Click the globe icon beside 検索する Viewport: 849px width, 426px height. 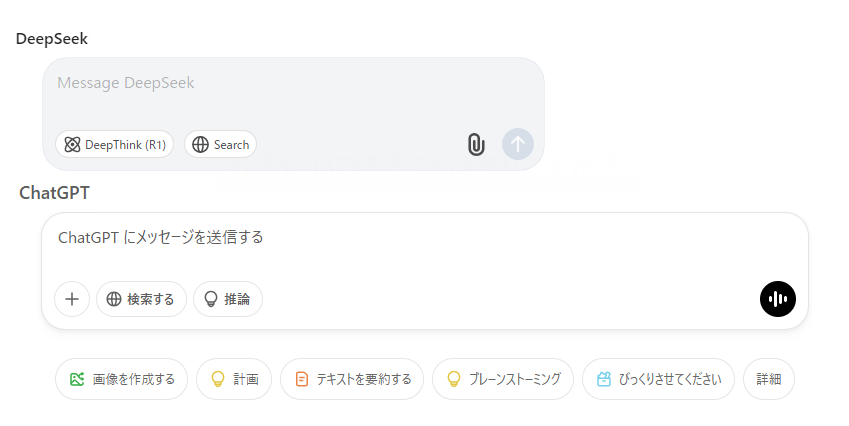(114, 299)
